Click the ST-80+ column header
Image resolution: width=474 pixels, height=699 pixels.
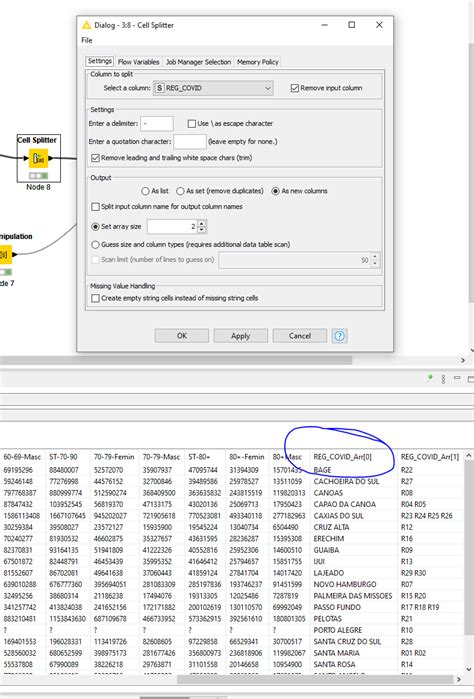198,457
